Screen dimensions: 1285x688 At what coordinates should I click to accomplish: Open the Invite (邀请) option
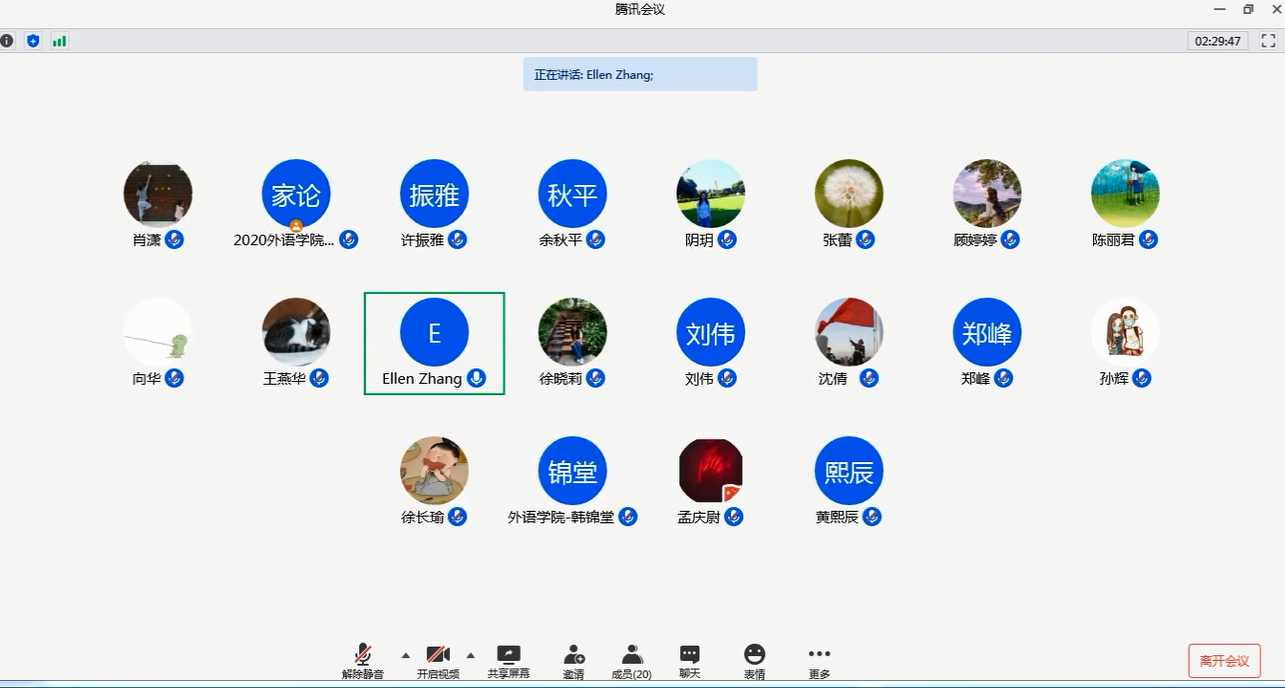click(573, 656)
